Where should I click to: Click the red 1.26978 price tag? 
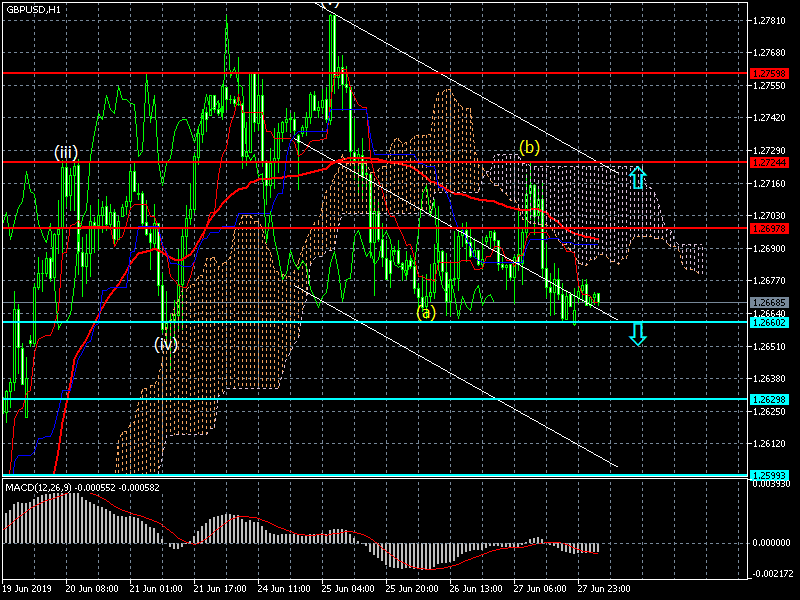768,228
